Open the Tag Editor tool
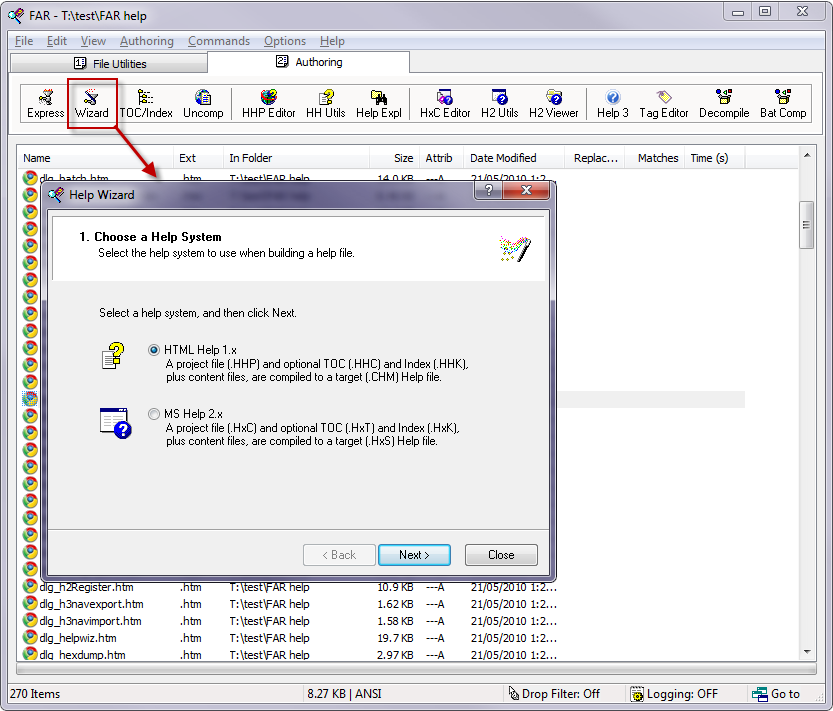 [664, 104]
